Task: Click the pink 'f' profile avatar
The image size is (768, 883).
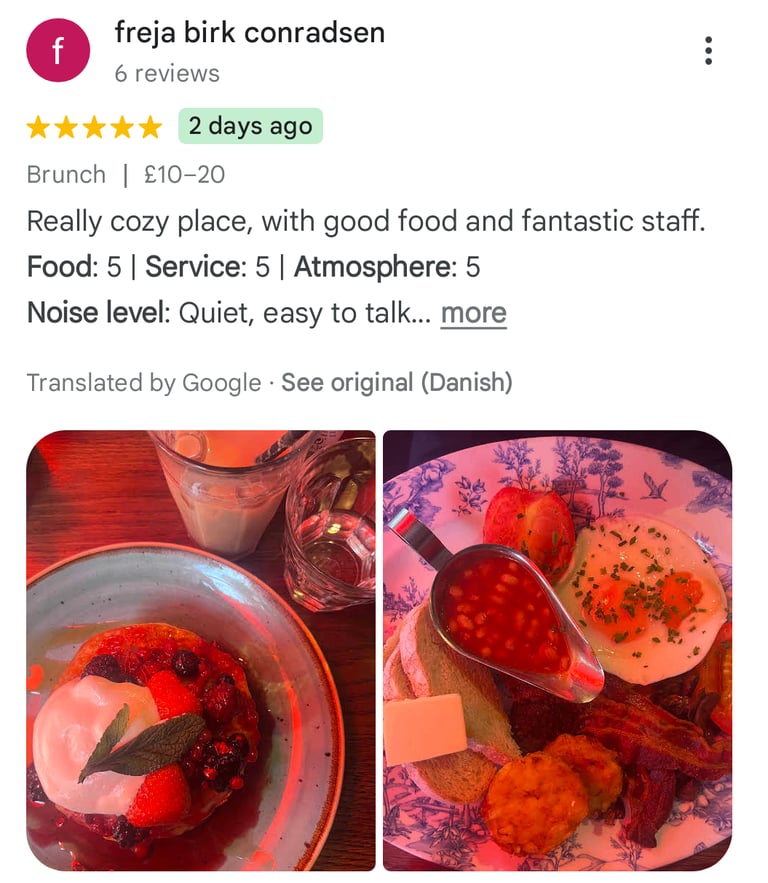Action: 58,50
